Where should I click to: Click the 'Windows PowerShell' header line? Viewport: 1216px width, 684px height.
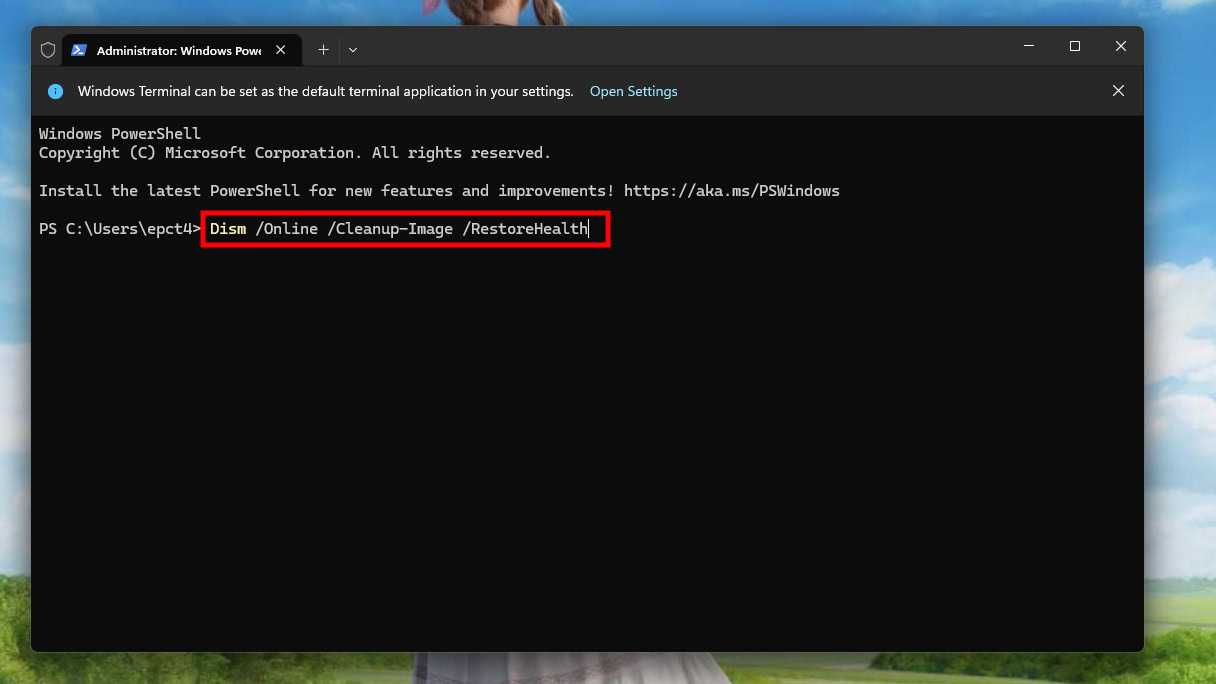click(120, 134)
